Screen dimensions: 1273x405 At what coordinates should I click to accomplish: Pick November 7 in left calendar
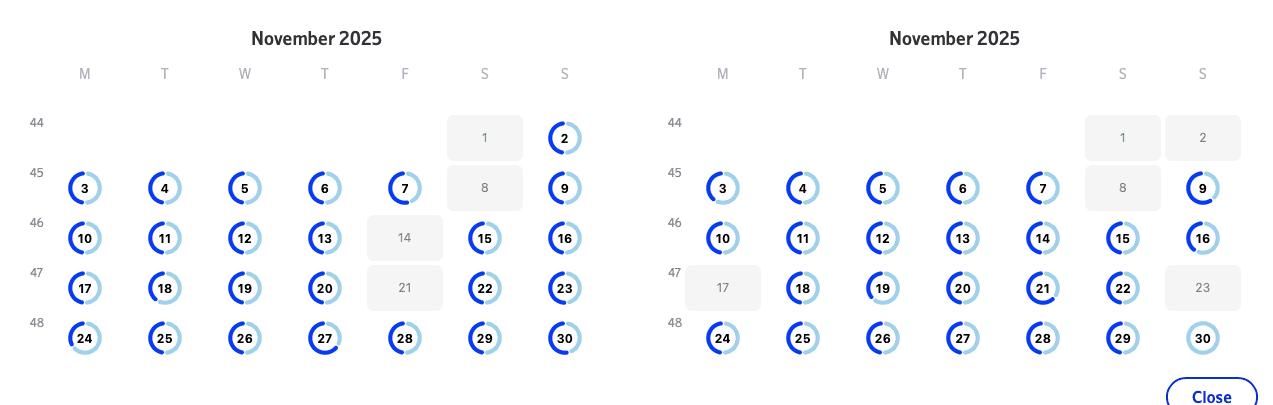point(405,188)
